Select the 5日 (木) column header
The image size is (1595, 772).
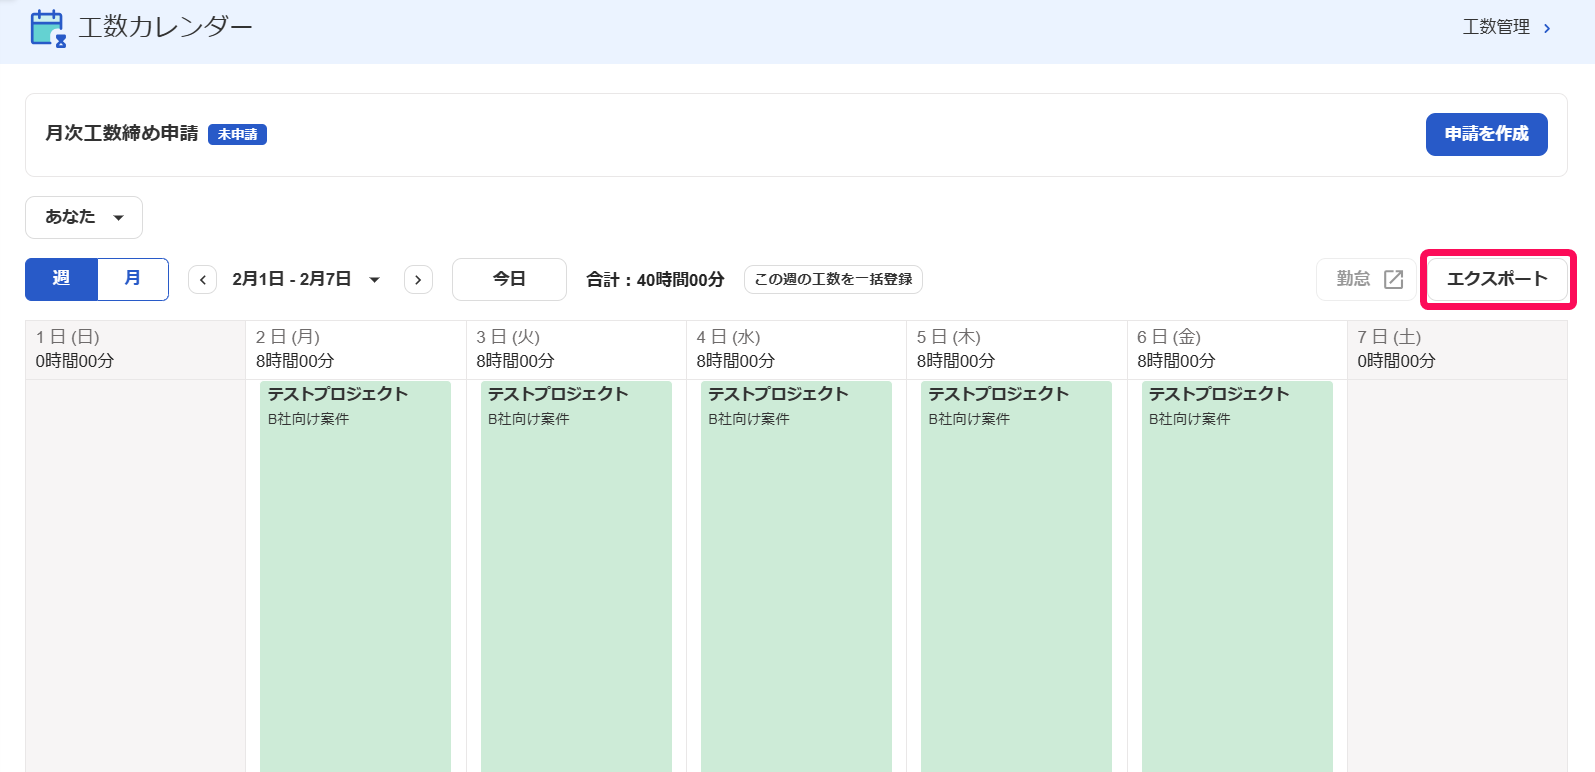point(1016,349)
